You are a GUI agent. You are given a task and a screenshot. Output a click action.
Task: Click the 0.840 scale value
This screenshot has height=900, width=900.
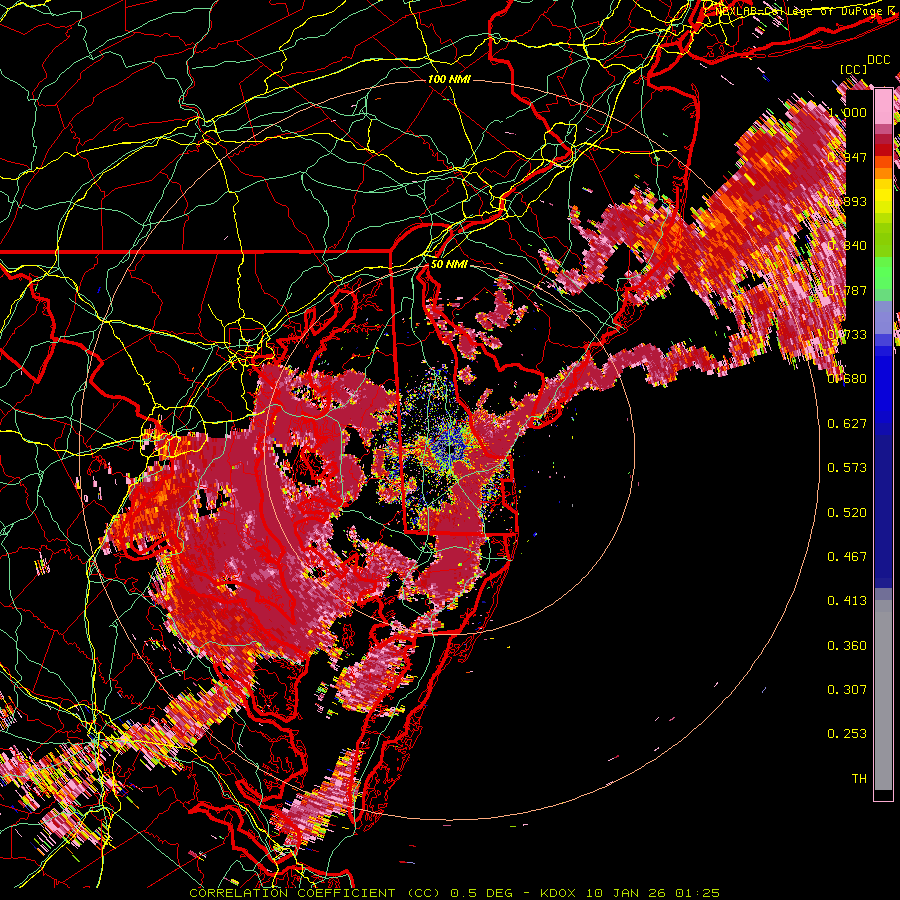tap(847, 246)
